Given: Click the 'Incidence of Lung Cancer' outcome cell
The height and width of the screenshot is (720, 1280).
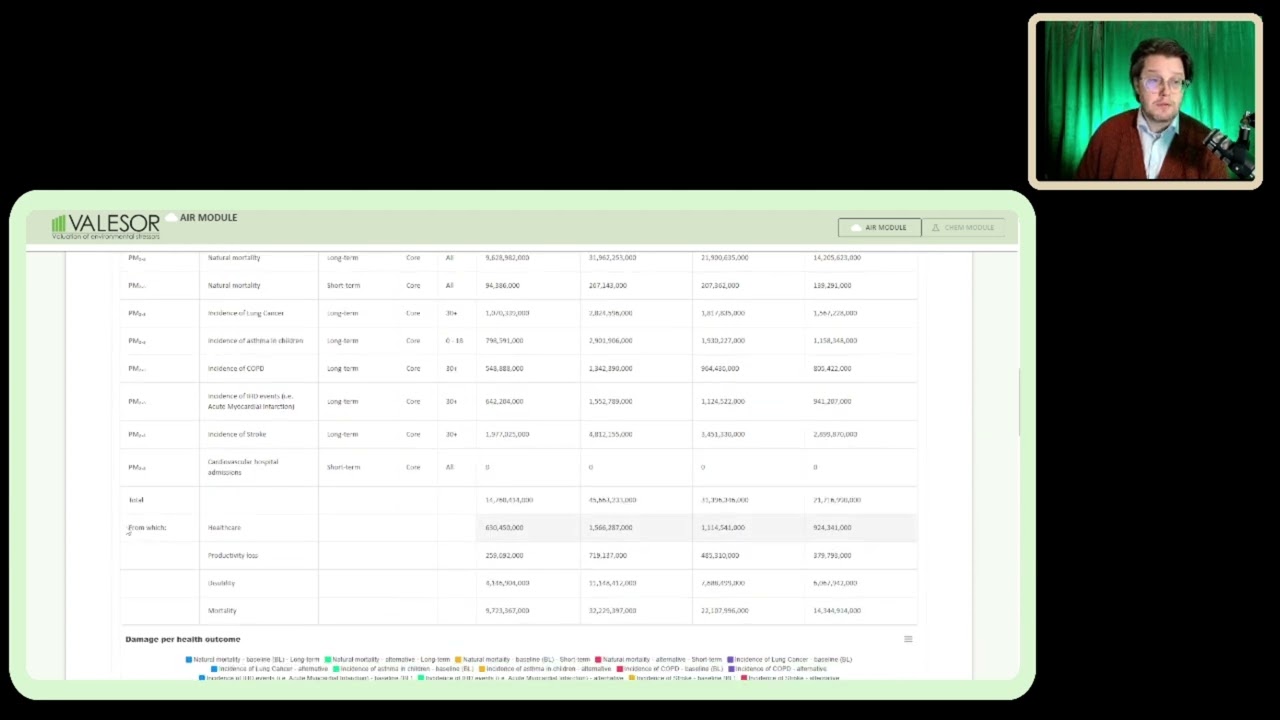Looking at the screenshot, I should 246,313.
